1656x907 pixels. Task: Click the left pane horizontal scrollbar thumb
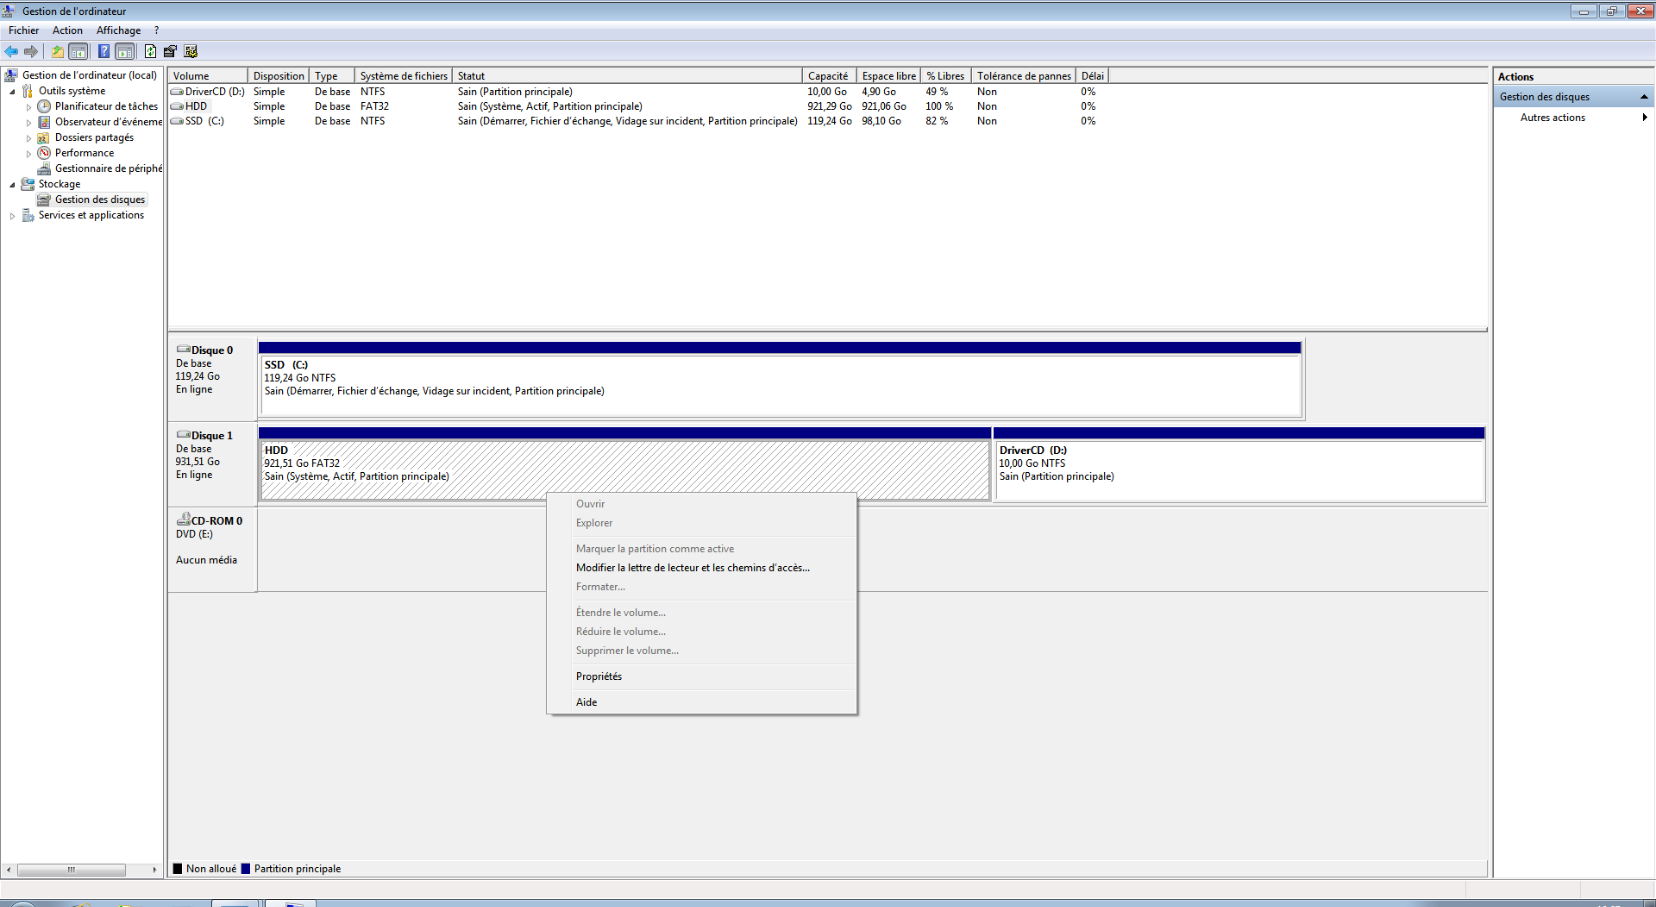[x=71, y=870]
